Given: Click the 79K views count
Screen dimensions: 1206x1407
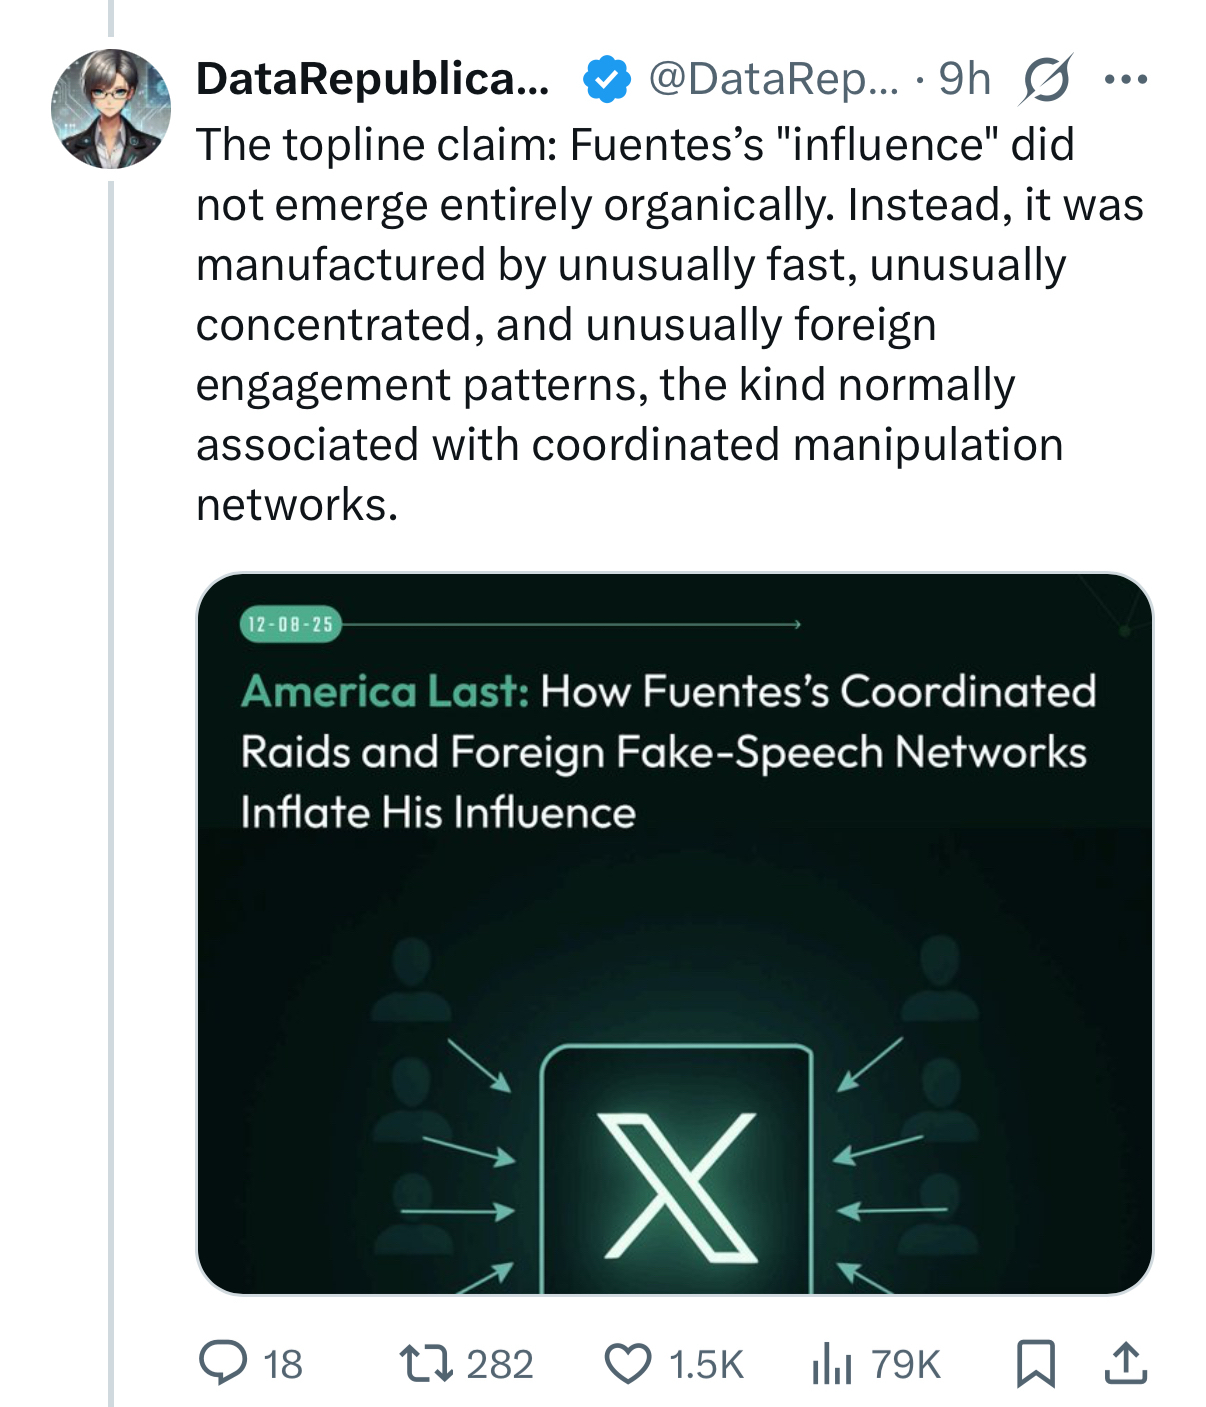Looking at the screenshot, I should click(906, 1364).
